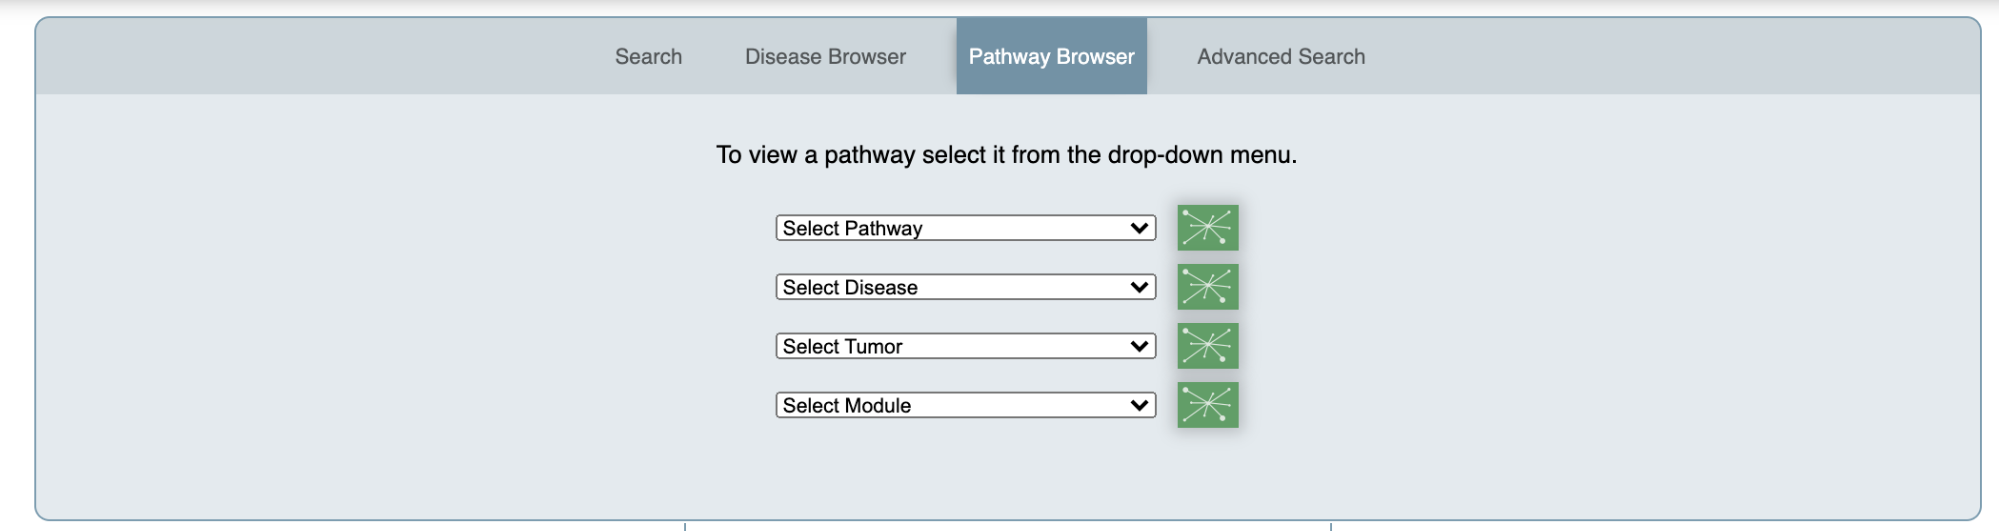Image resolution: width=1999 pixels, height=531 pixels.
Task: Switch to the Search tab
Action: [x=648, y=57]
